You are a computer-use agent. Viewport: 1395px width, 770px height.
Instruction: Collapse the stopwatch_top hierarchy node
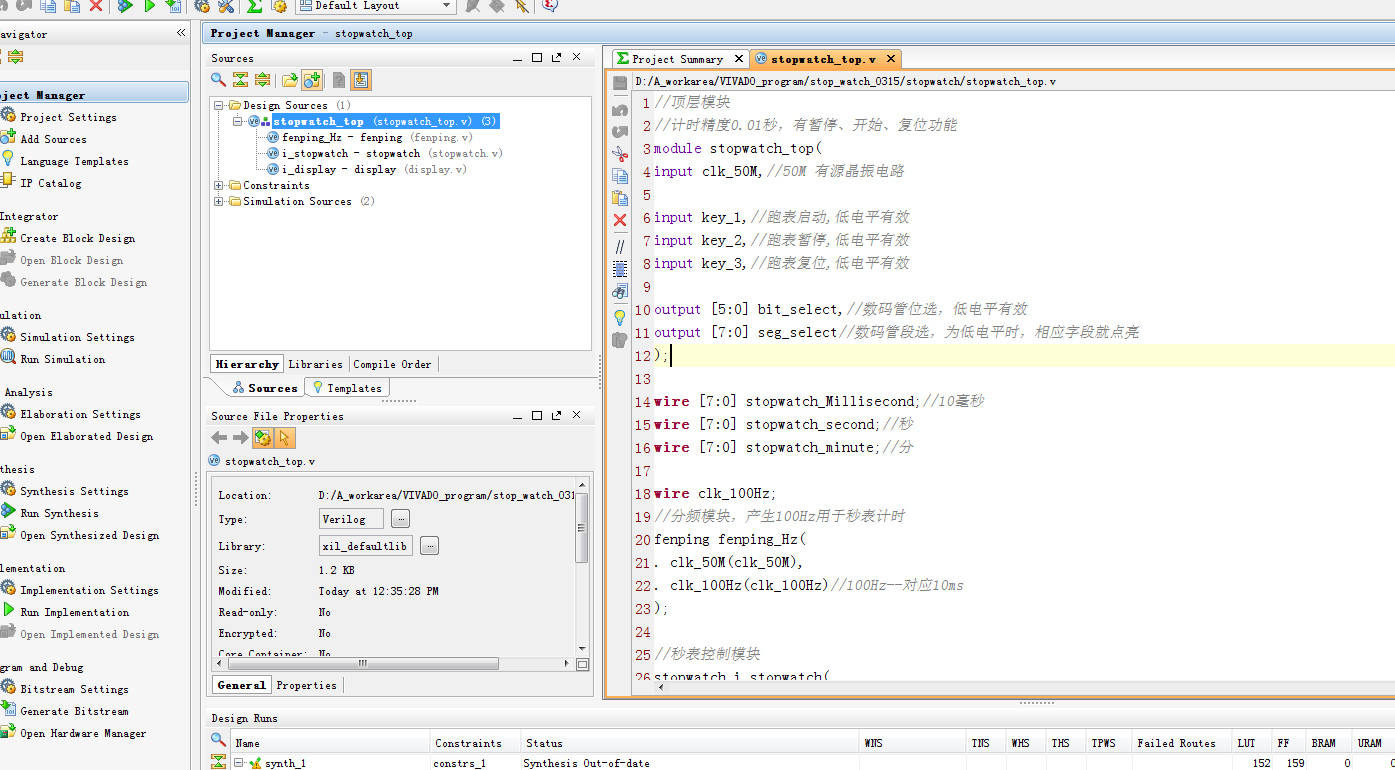coord(239,121)
